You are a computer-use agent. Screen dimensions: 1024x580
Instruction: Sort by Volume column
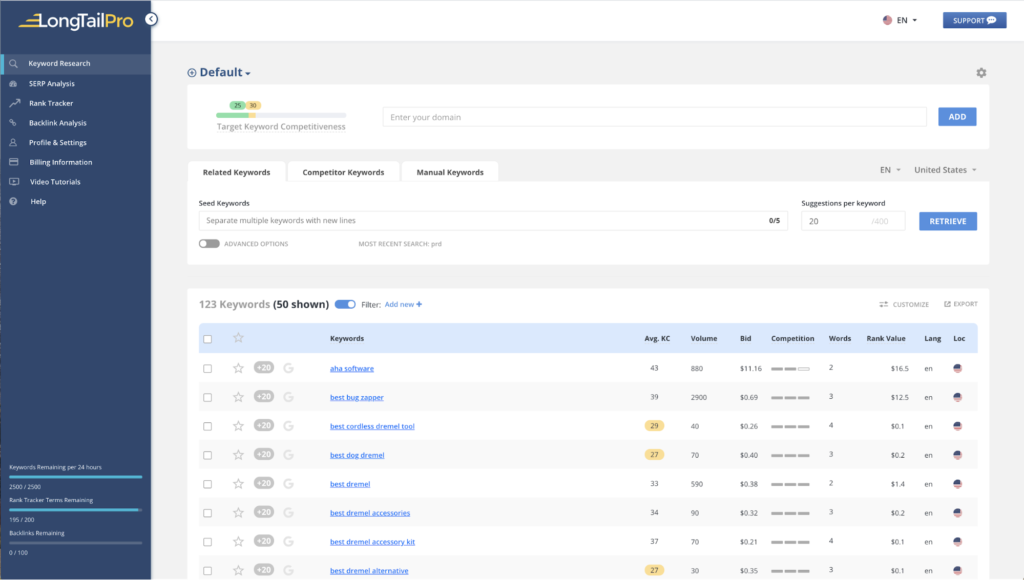coord(703,338)
